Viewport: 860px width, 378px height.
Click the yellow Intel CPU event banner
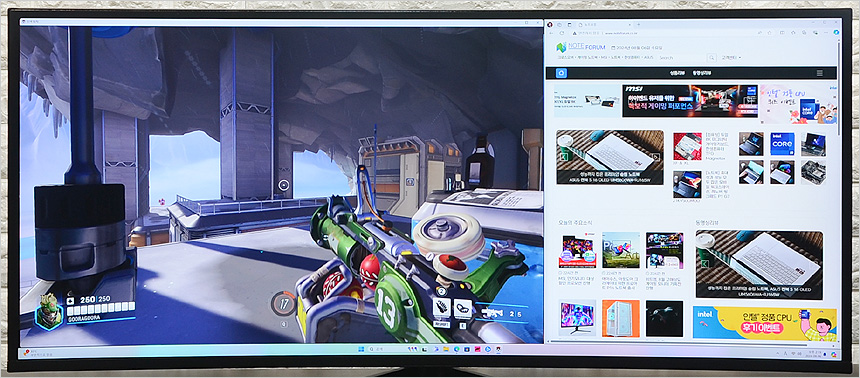pos(765,323)
